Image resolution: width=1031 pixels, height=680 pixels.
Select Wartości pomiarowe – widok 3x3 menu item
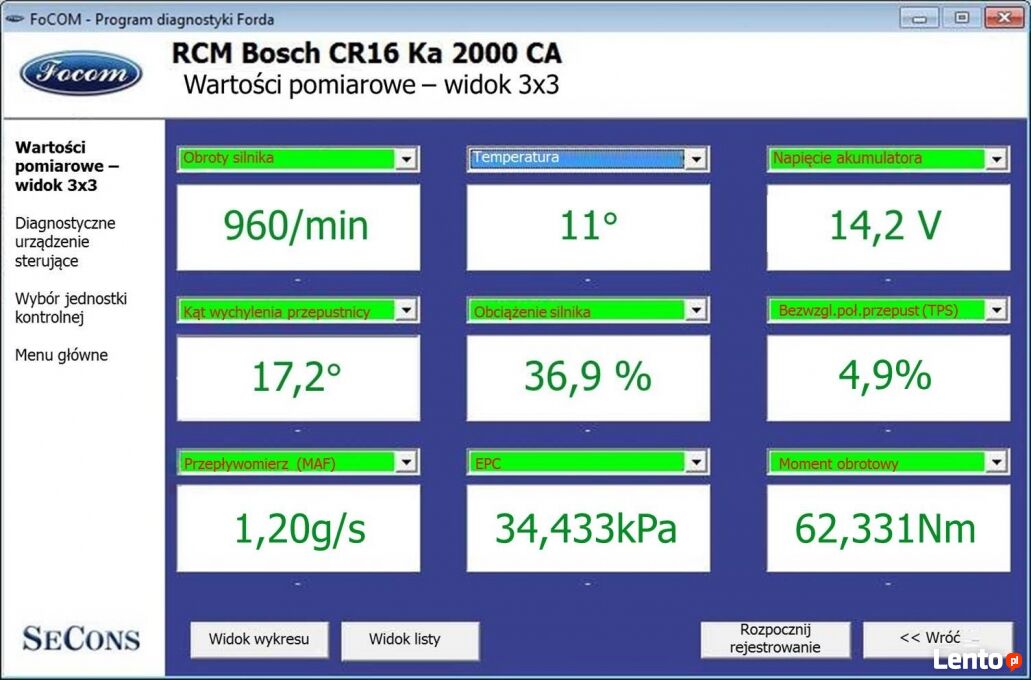point(66,166)
